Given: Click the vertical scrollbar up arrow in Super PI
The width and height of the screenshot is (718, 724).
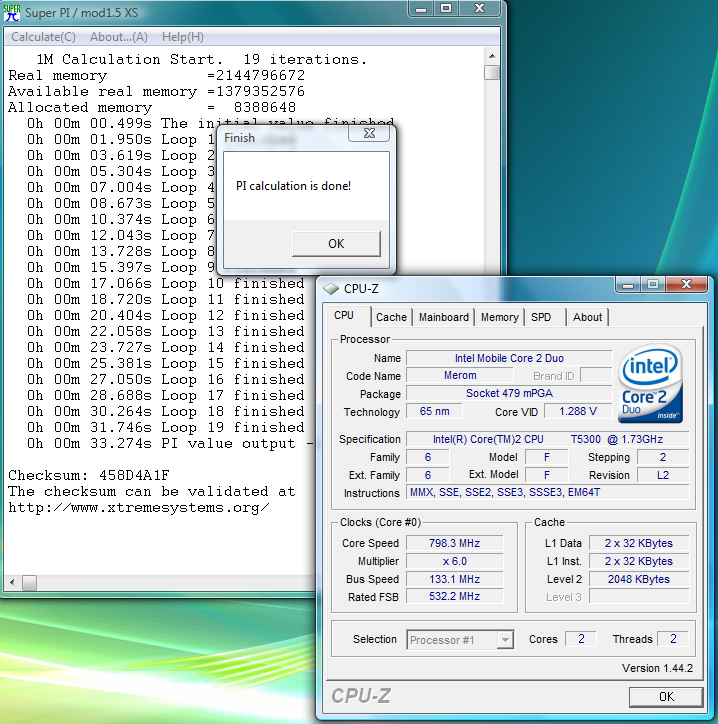Looking at the screenshot, I should [492, 56].
